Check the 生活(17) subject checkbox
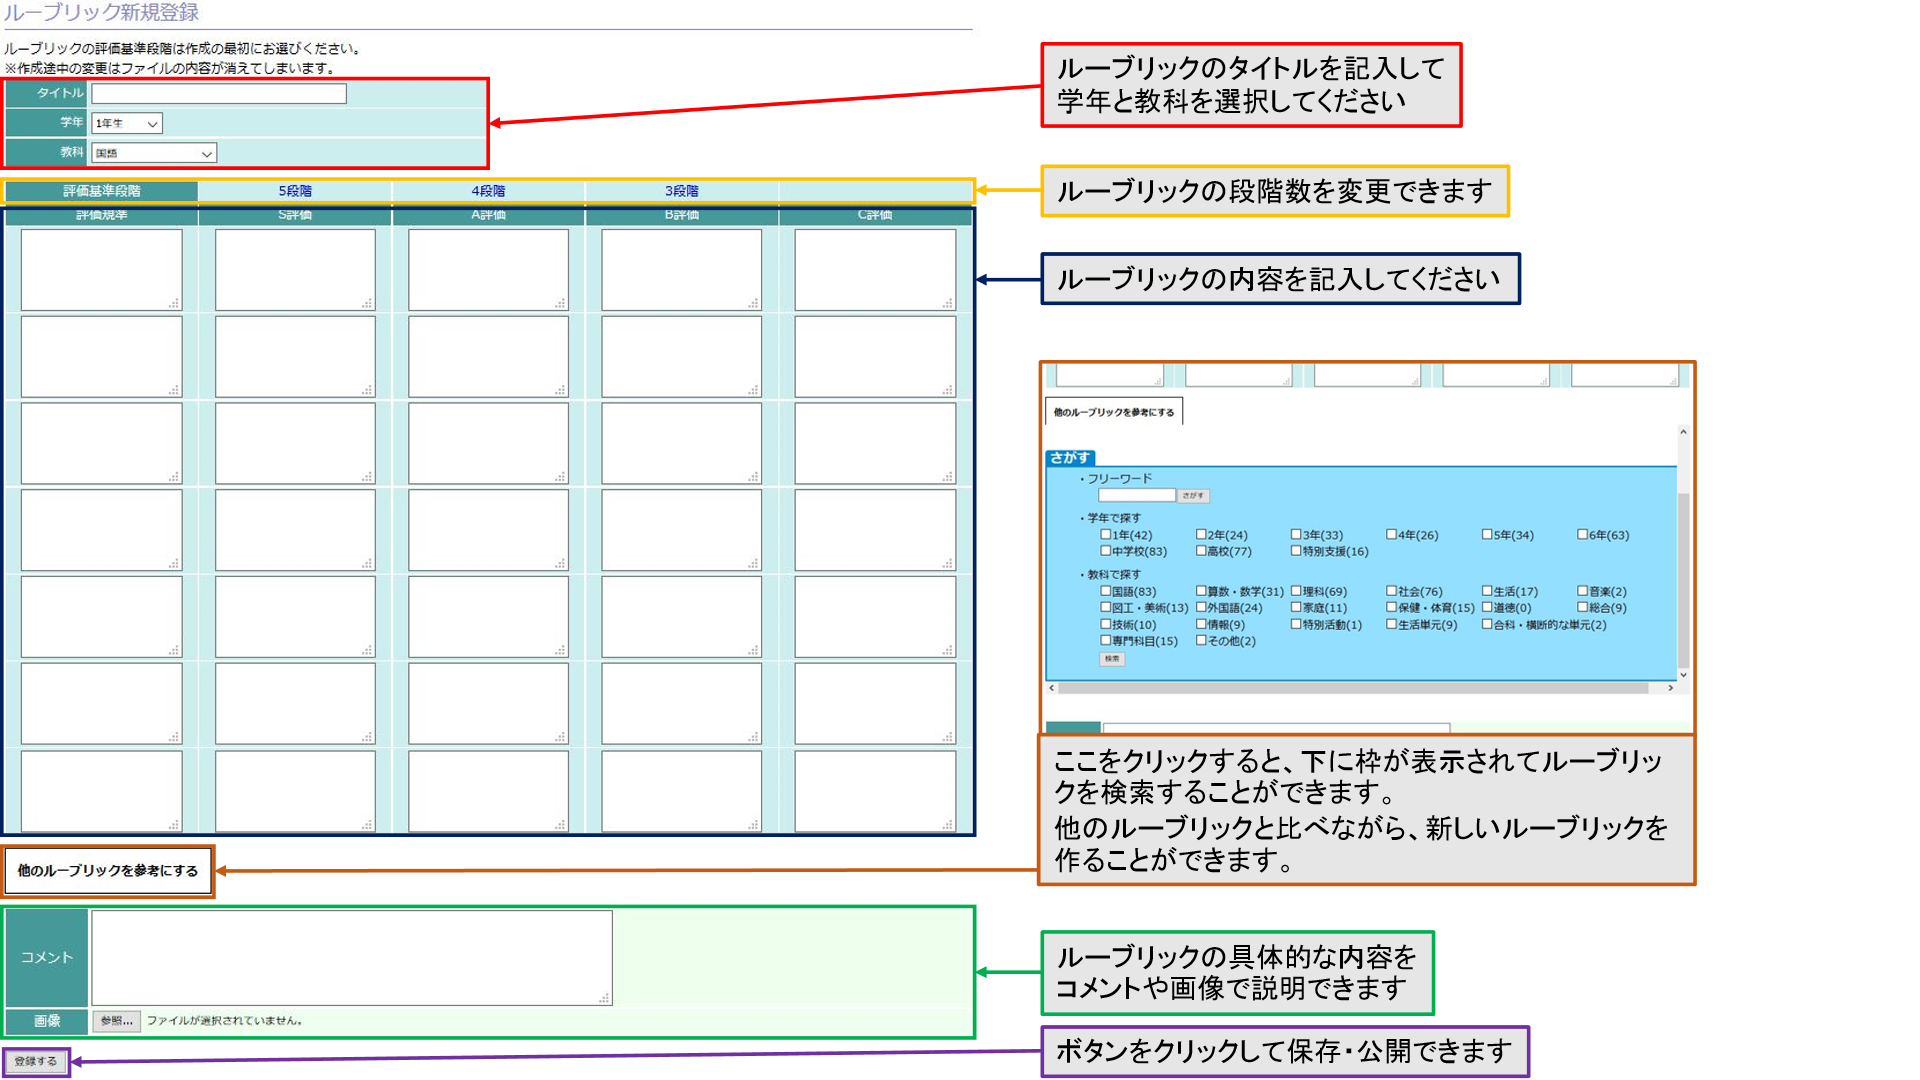 1487,591
